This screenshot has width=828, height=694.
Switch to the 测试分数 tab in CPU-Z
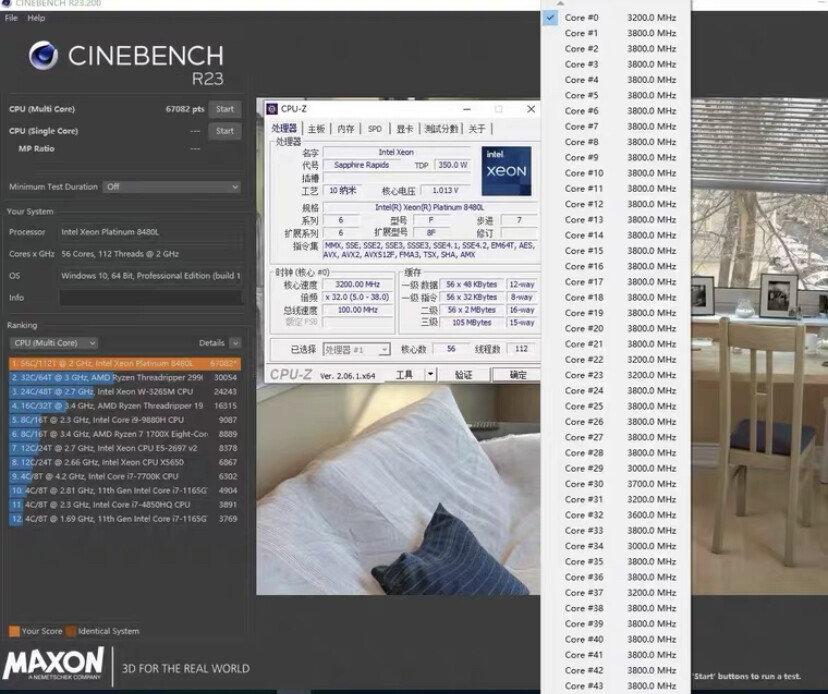[441, 129]
